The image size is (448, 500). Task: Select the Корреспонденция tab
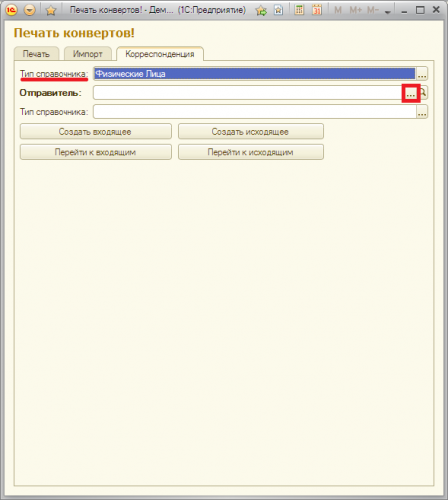(x=160, y=54)
